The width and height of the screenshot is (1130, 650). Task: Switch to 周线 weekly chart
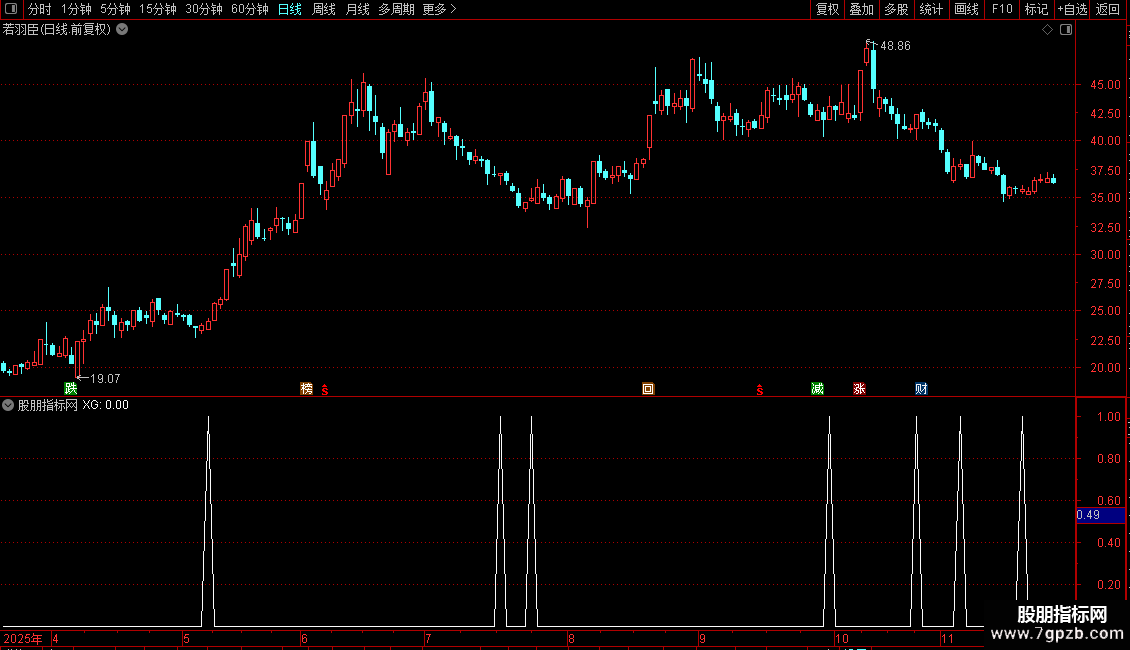(324, 9)
